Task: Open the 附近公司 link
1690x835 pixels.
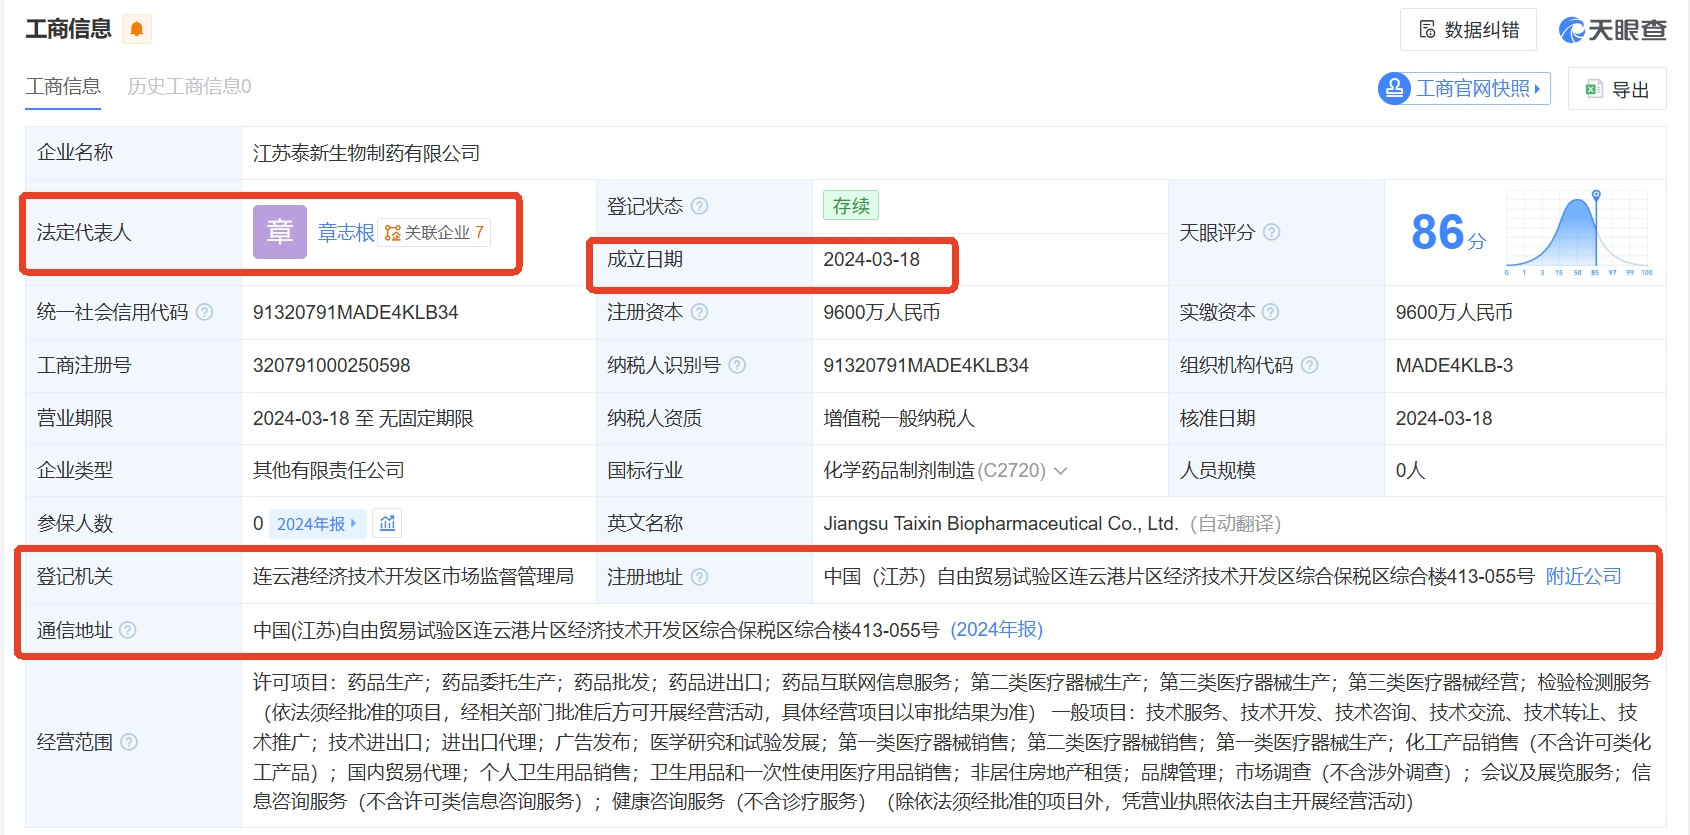Action: [x=1583, y=577]
